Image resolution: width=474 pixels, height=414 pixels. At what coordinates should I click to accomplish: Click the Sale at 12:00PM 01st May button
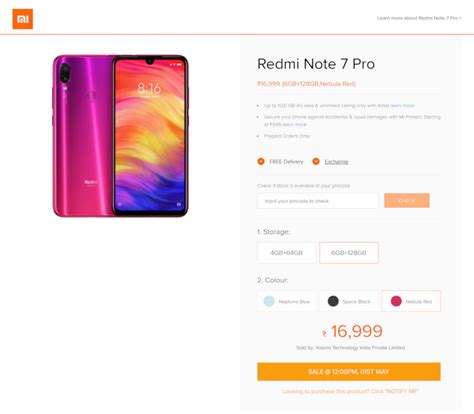[x=349, y=372]
